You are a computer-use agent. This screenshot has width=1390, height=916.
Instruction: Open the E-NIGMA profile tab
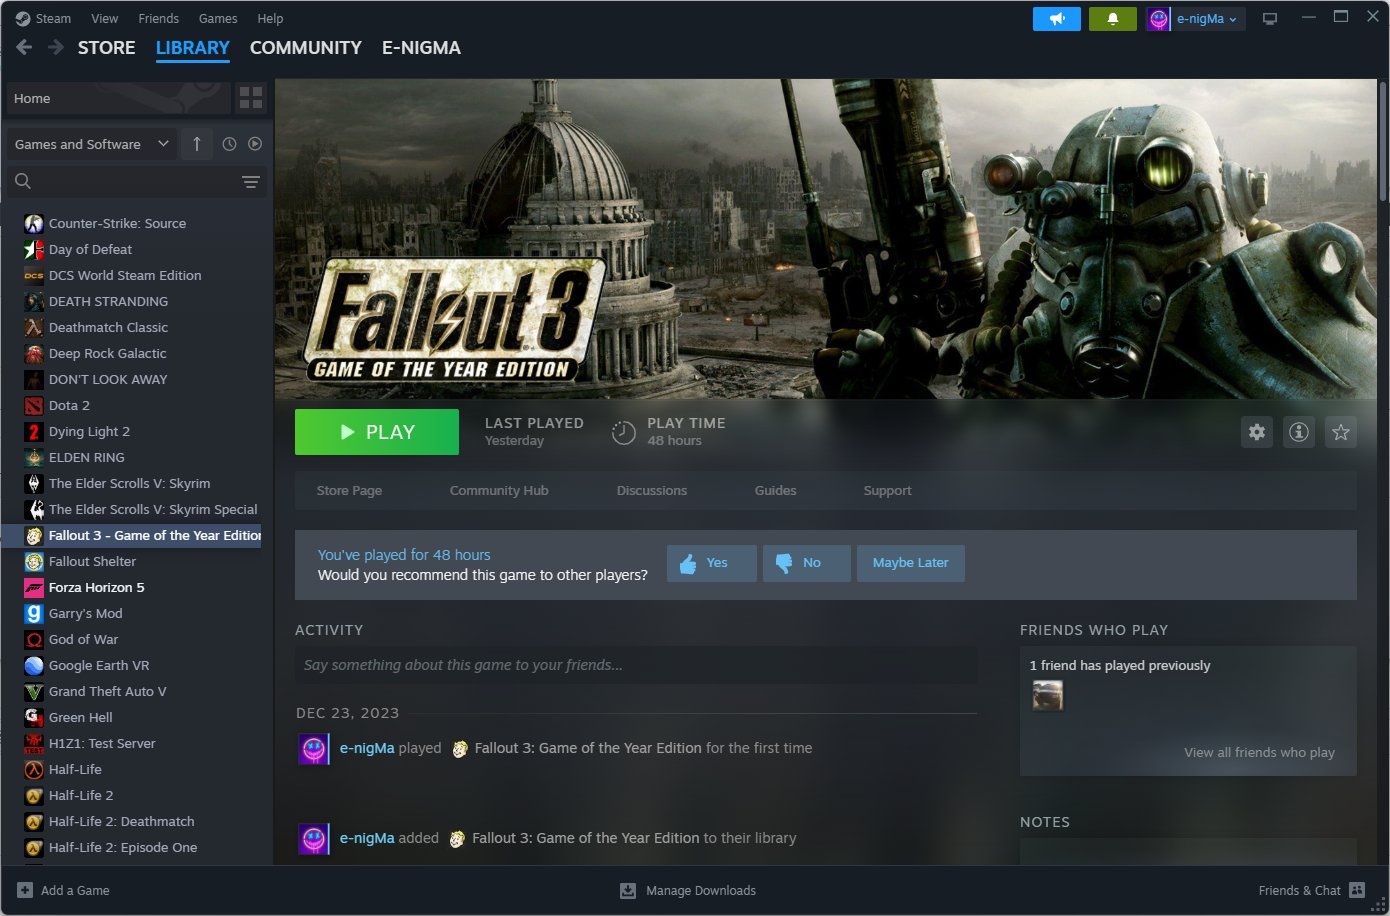pyautogui.click(x=421, y=48)
